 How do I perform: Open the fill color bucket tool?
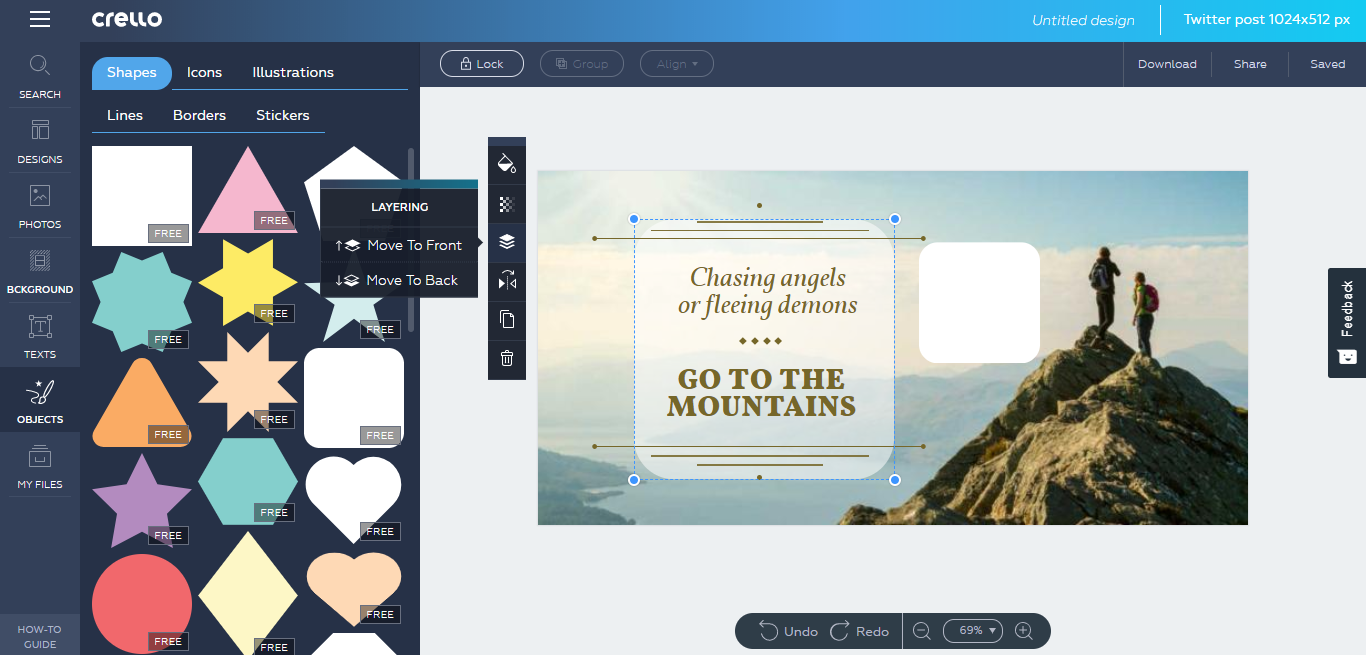point(507,163)
